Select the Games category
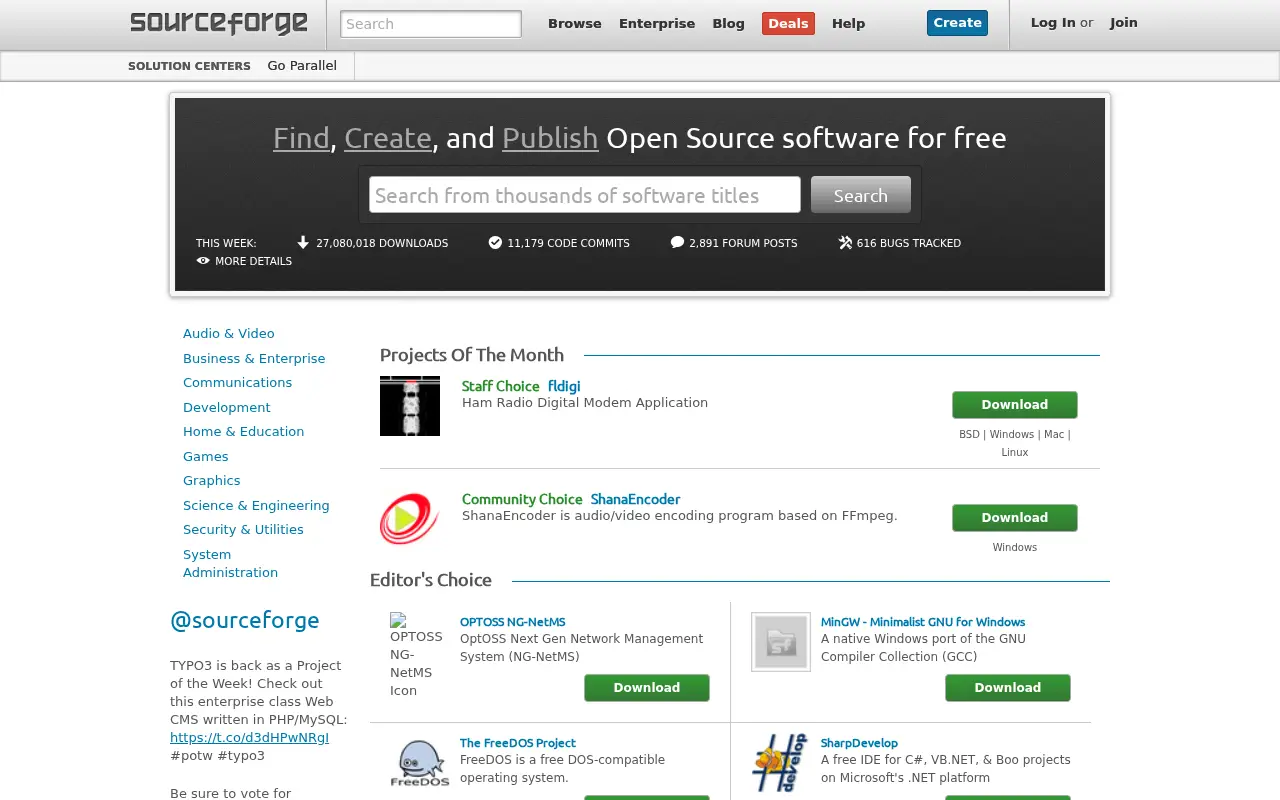Image resolution: width=1280 pixels, height=800 pixels. point(206,457)
